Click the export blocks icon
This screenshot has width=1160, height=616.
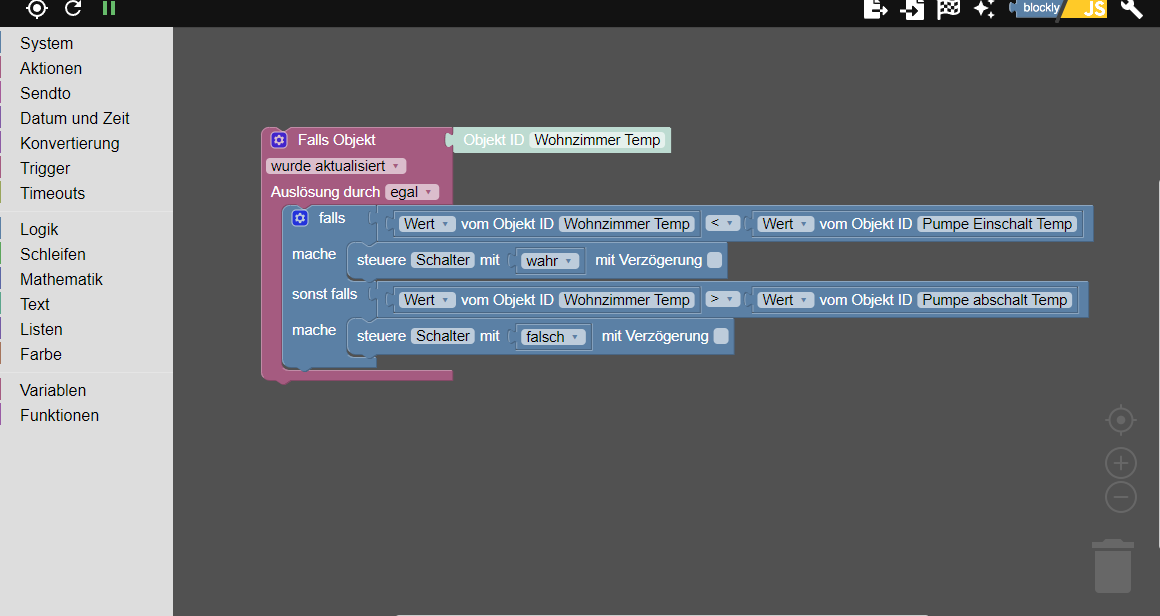click(x=875, y=9)
